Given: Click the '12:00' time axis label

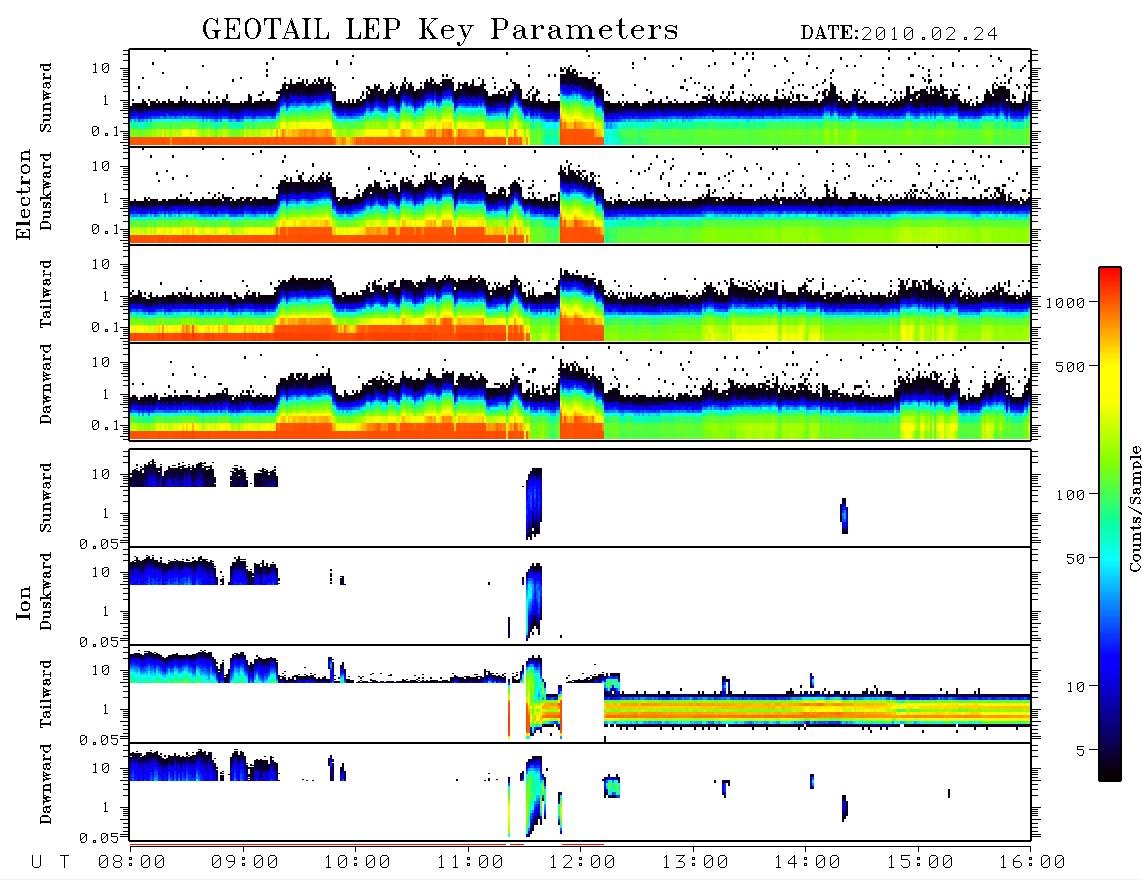Looking at the screenshot, I should [582, 862].
